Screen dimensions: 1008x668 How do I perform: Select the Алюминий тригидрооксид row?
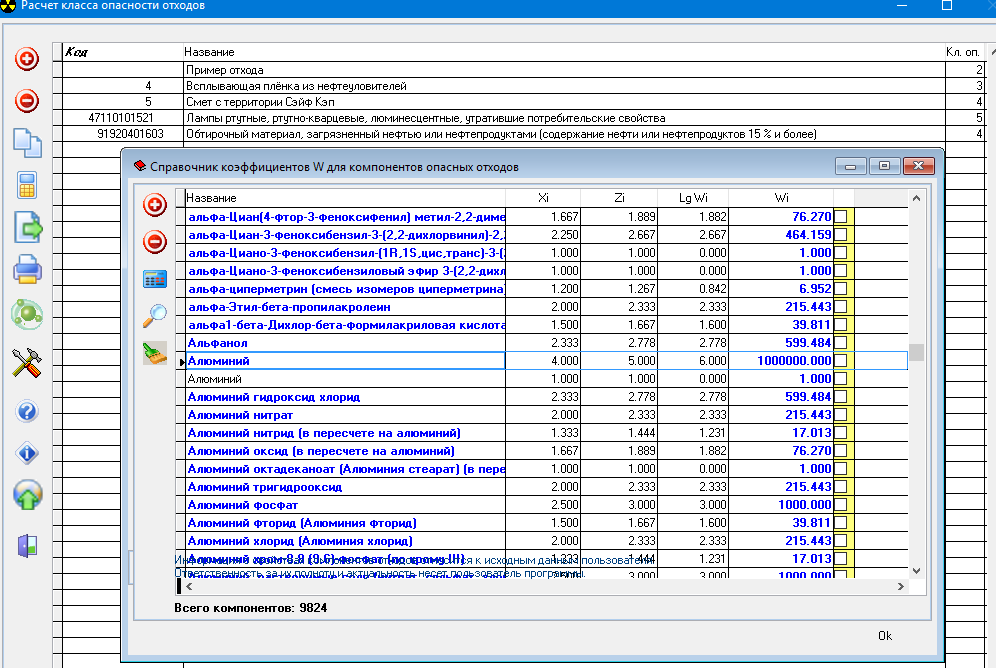[345, 487]
